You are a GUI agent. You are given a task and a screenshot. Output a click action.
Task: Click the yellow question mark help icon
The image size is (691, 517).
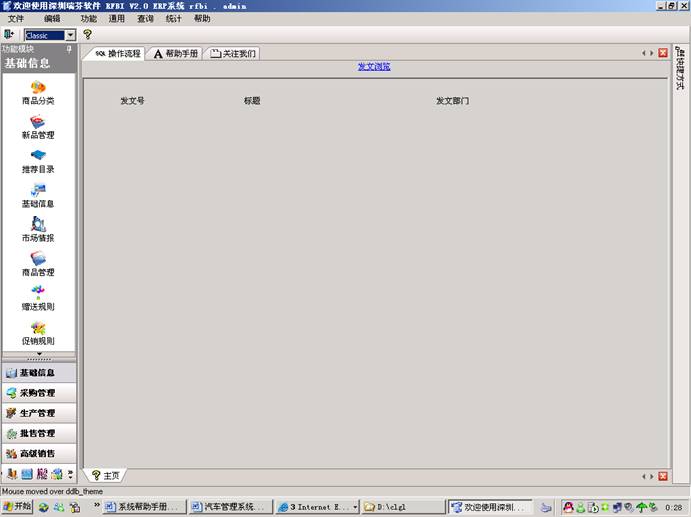(x=88, y=35)
